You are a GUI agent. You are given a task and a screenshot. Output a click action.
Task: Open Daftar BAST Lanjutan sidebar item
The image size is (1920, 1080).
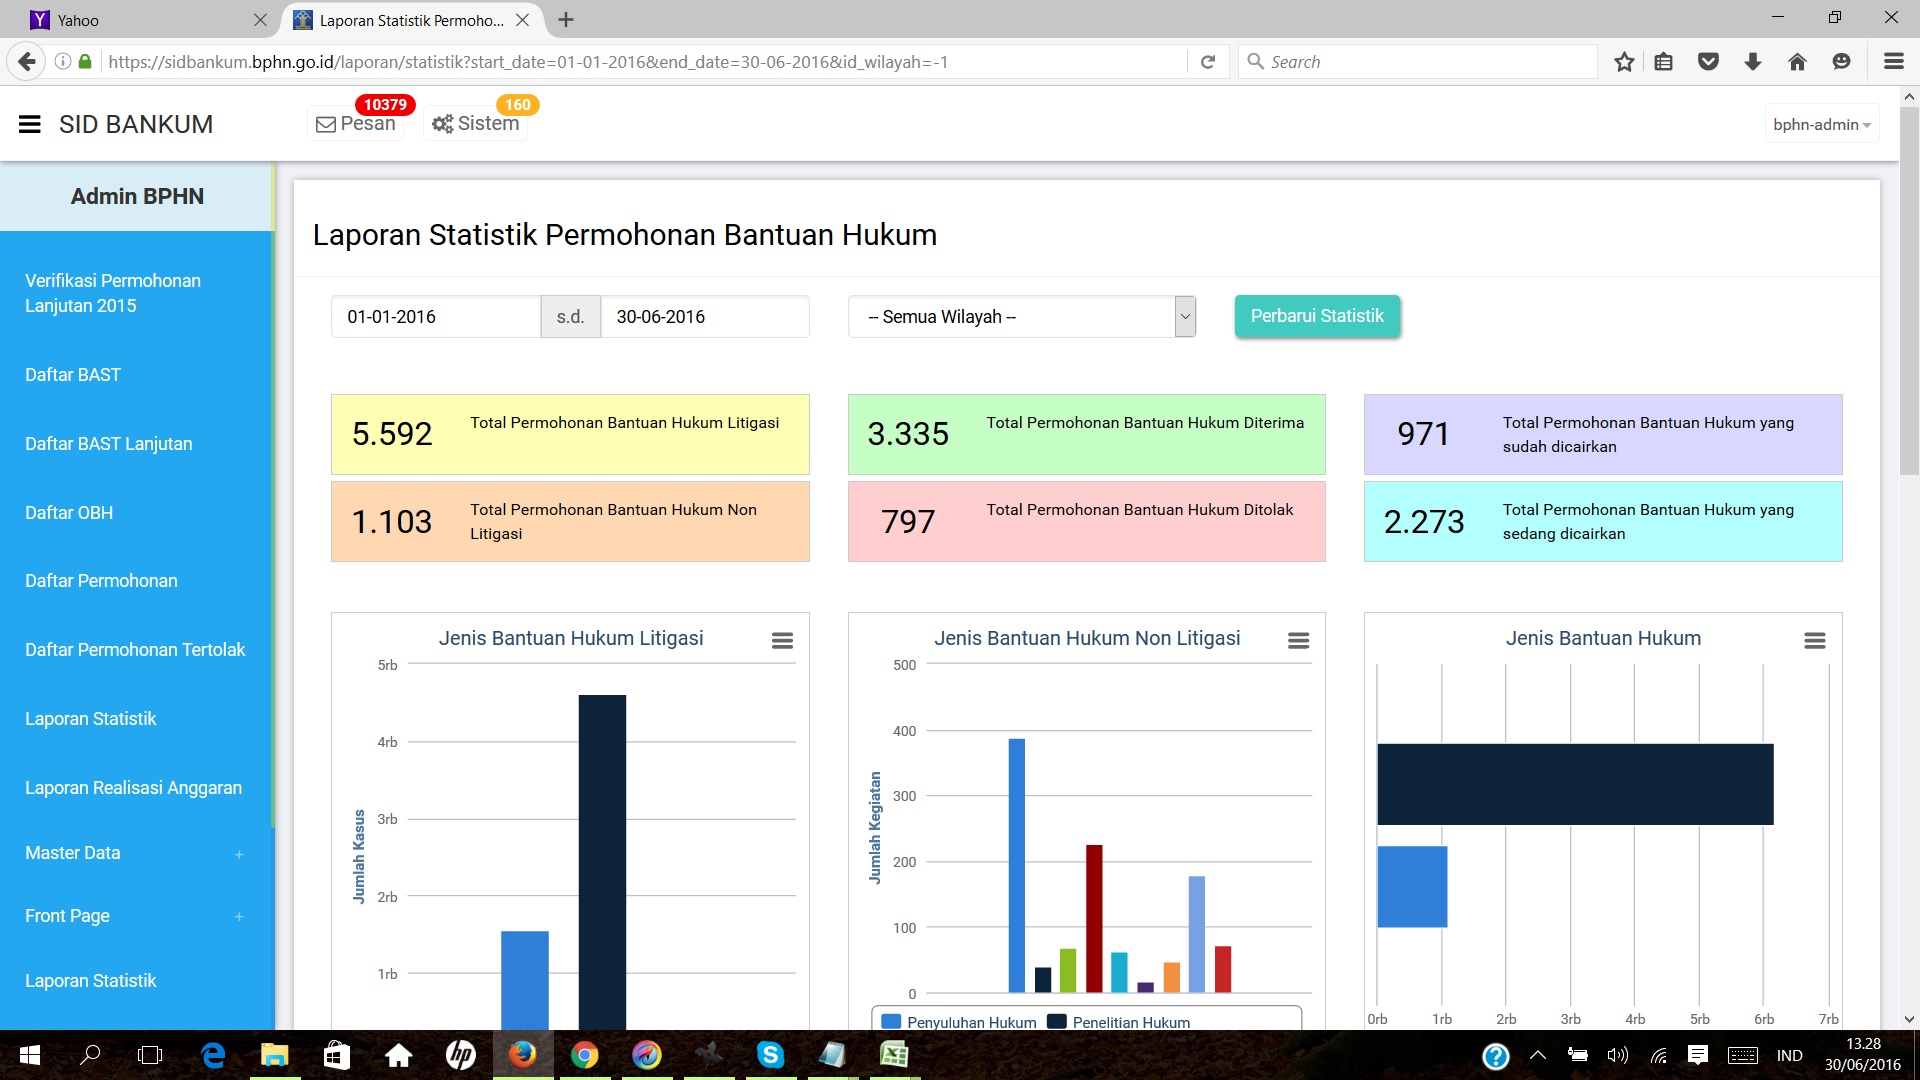[109, 444]
